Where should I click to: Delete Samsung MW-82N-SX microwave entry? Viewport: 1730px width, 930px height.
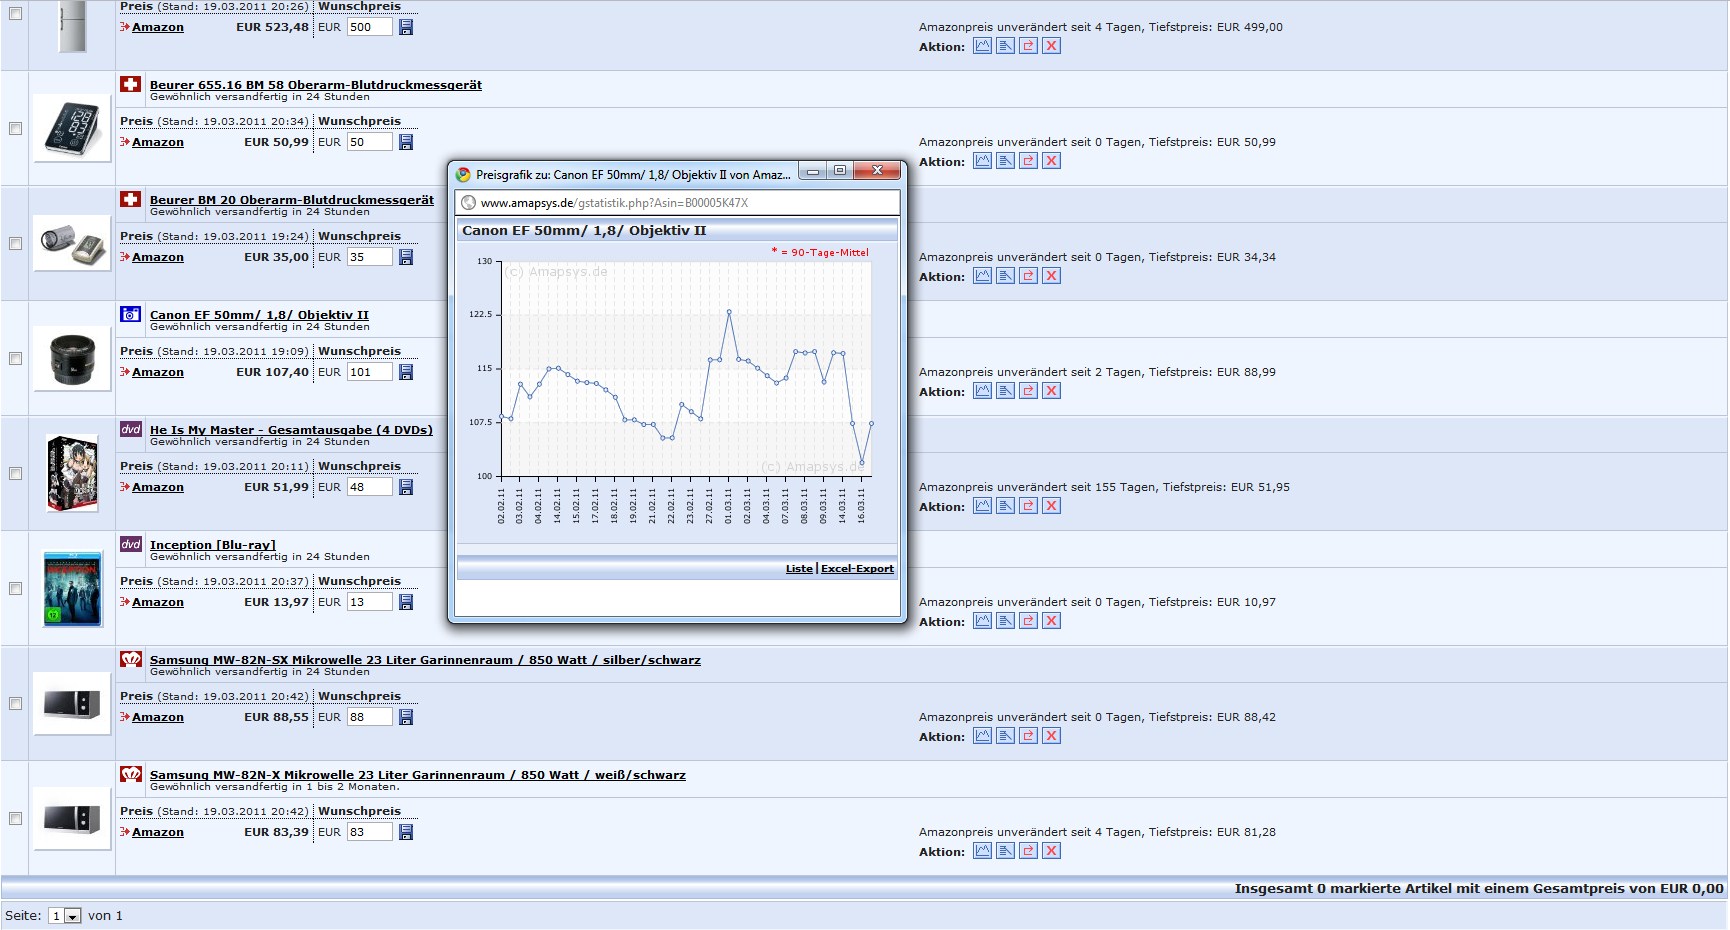coord(1051,736)
